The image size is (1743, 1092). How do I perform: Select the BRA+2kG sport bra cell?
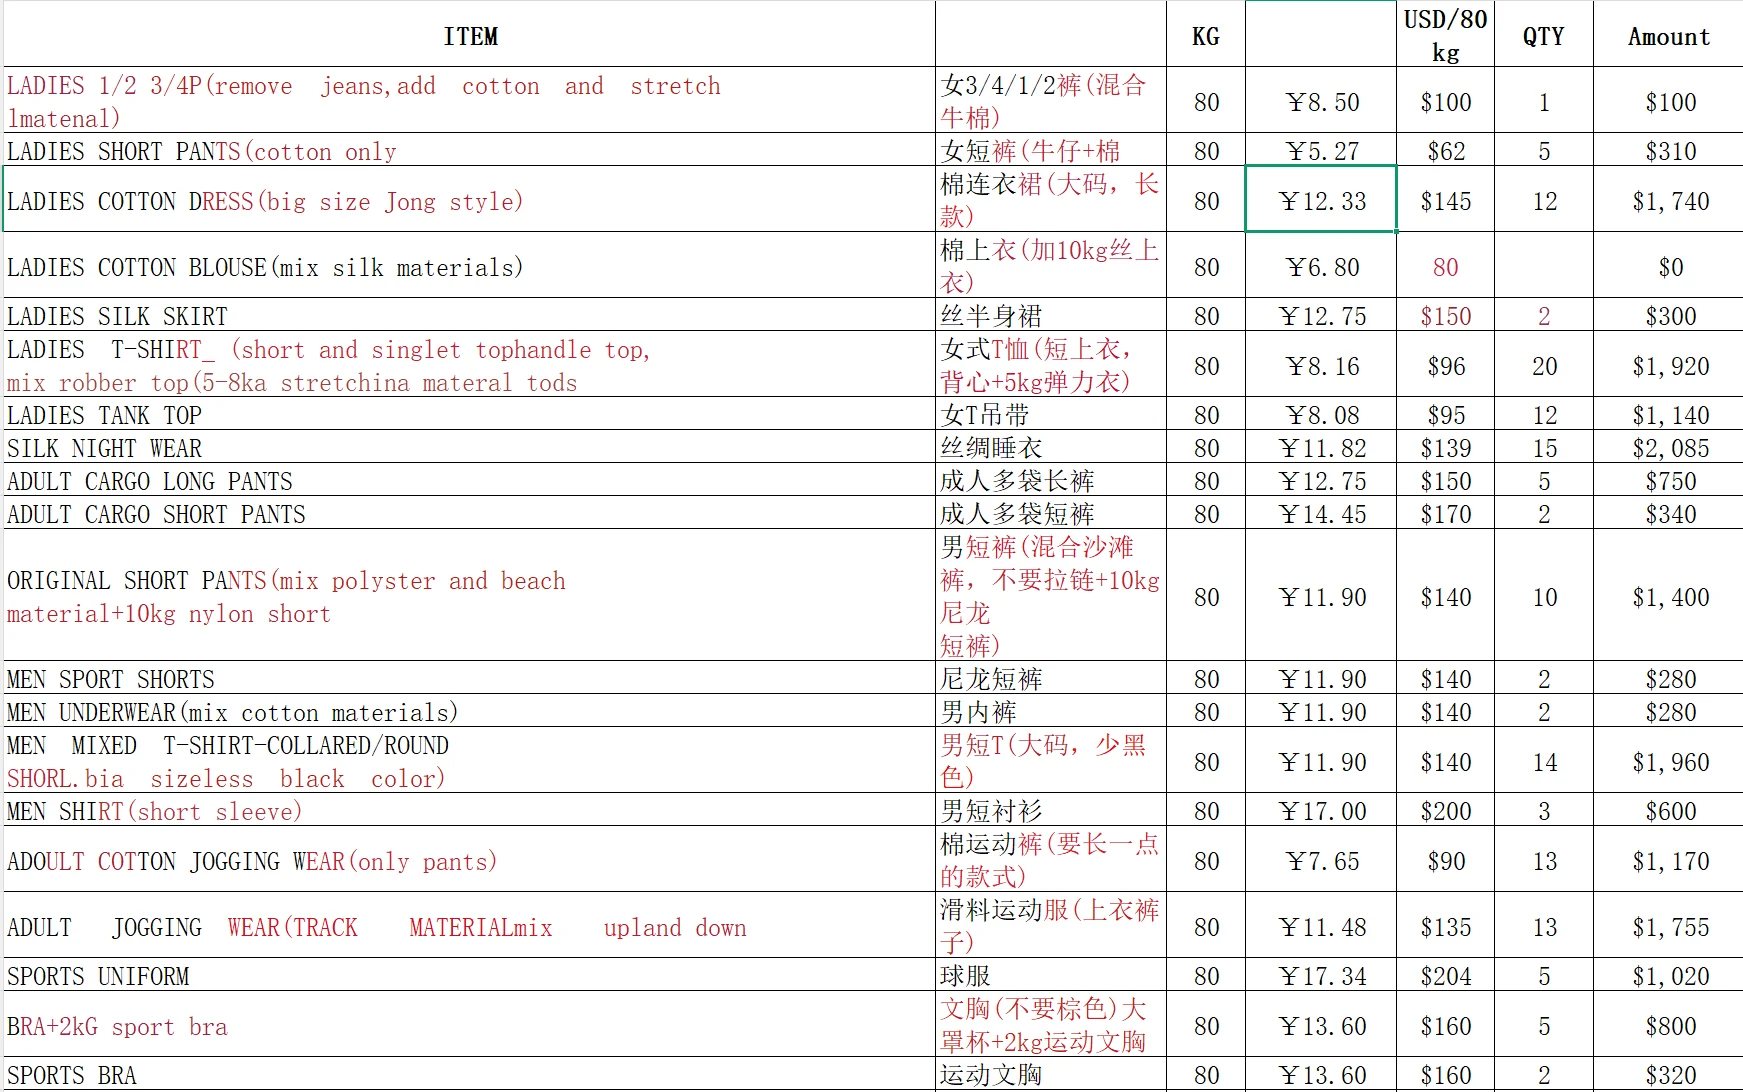[x=469, y=1025]
